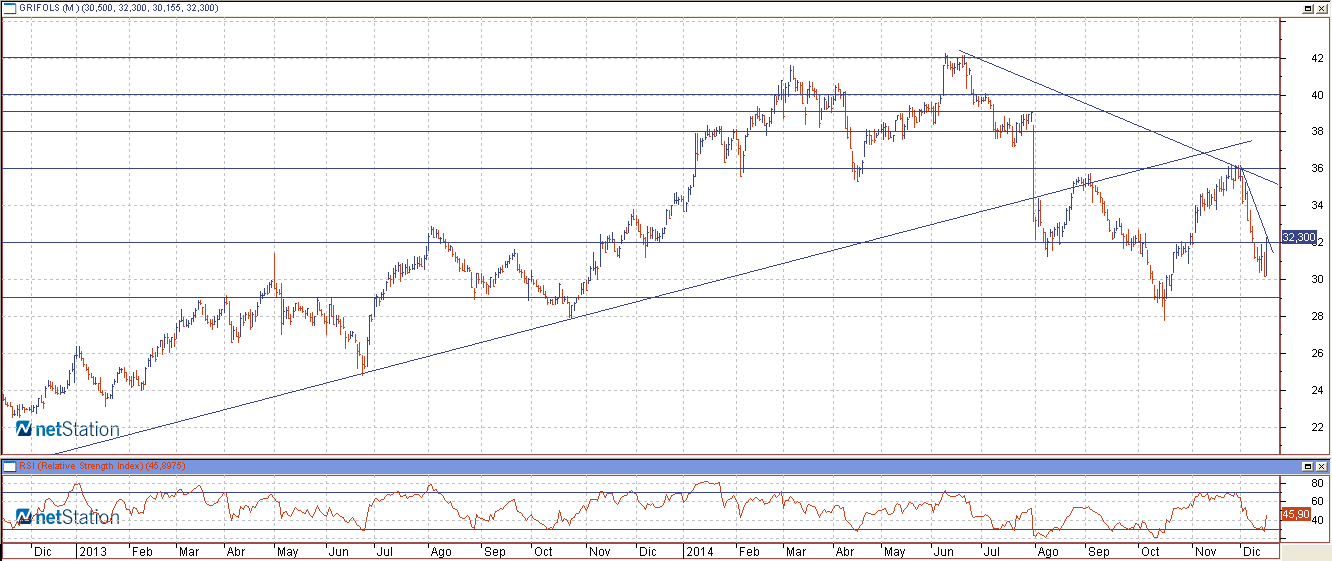Click the RSI (Relative Strength Index) title
This screenshot has height=561, width=1332.
click(80, 466)
